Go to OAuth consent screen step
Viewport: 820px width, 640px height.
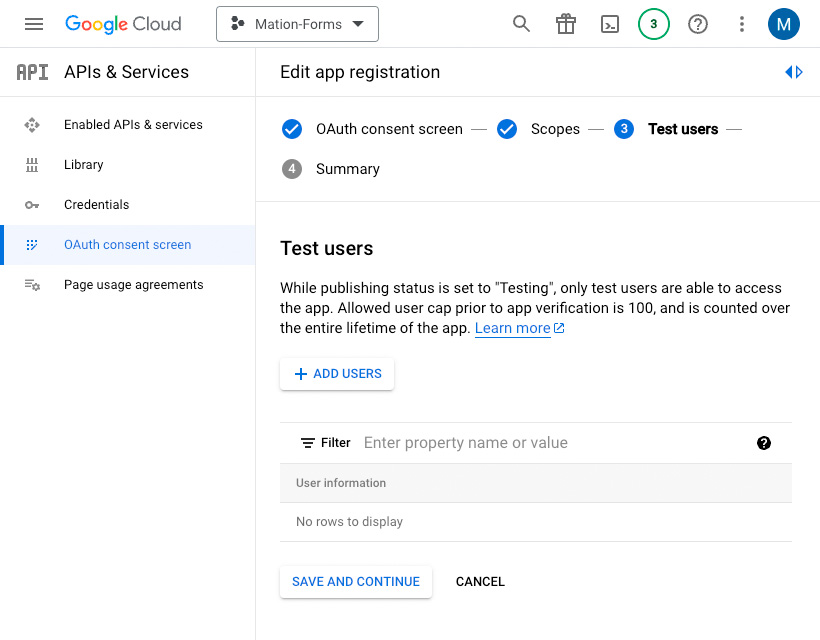pyautogui.click(x=389, y=129)
